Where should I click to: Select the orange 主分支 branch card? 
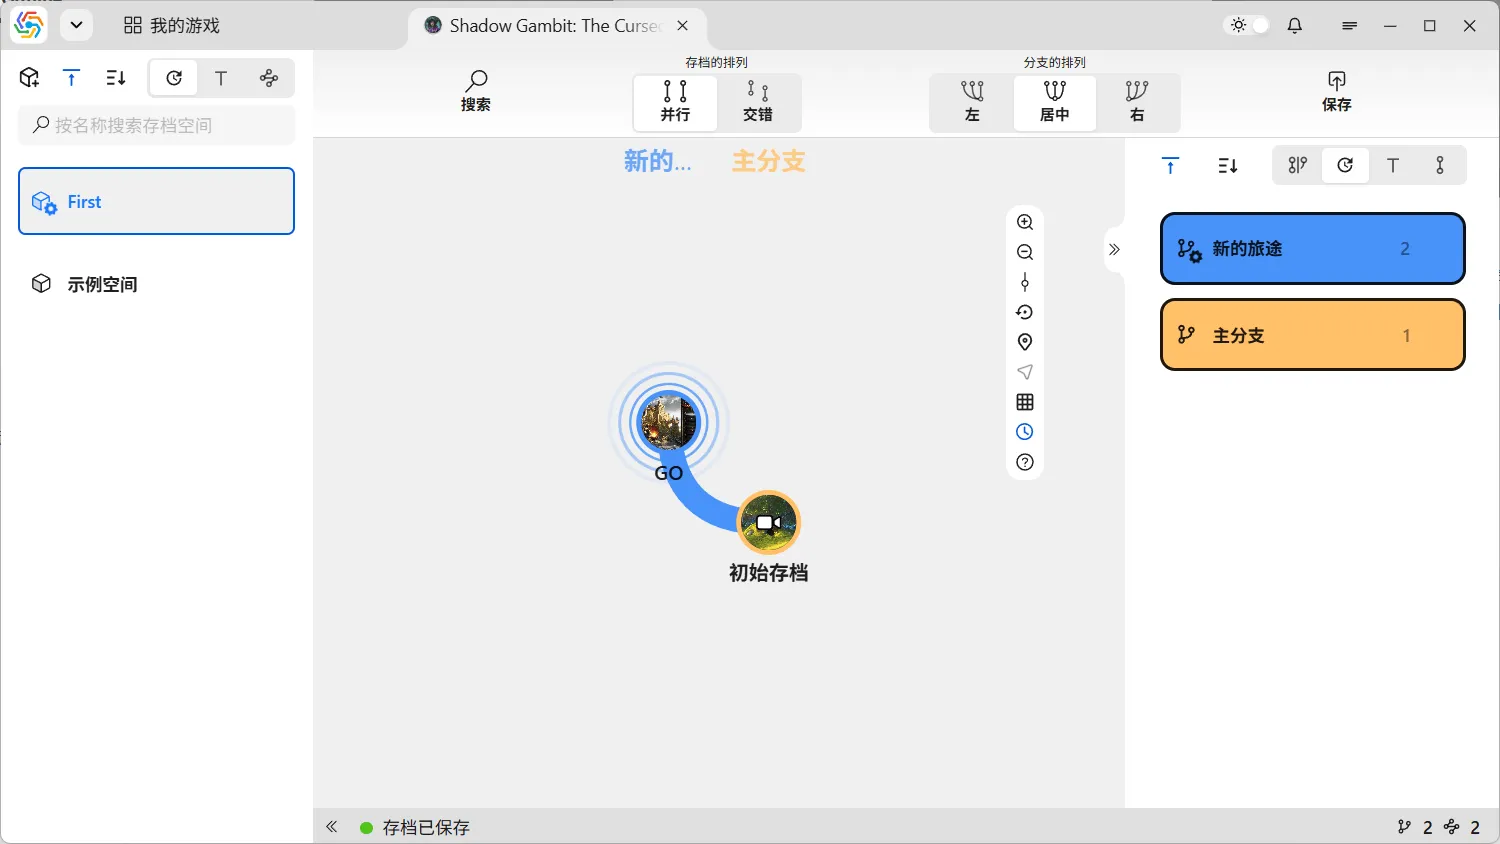coord(1312,335)
